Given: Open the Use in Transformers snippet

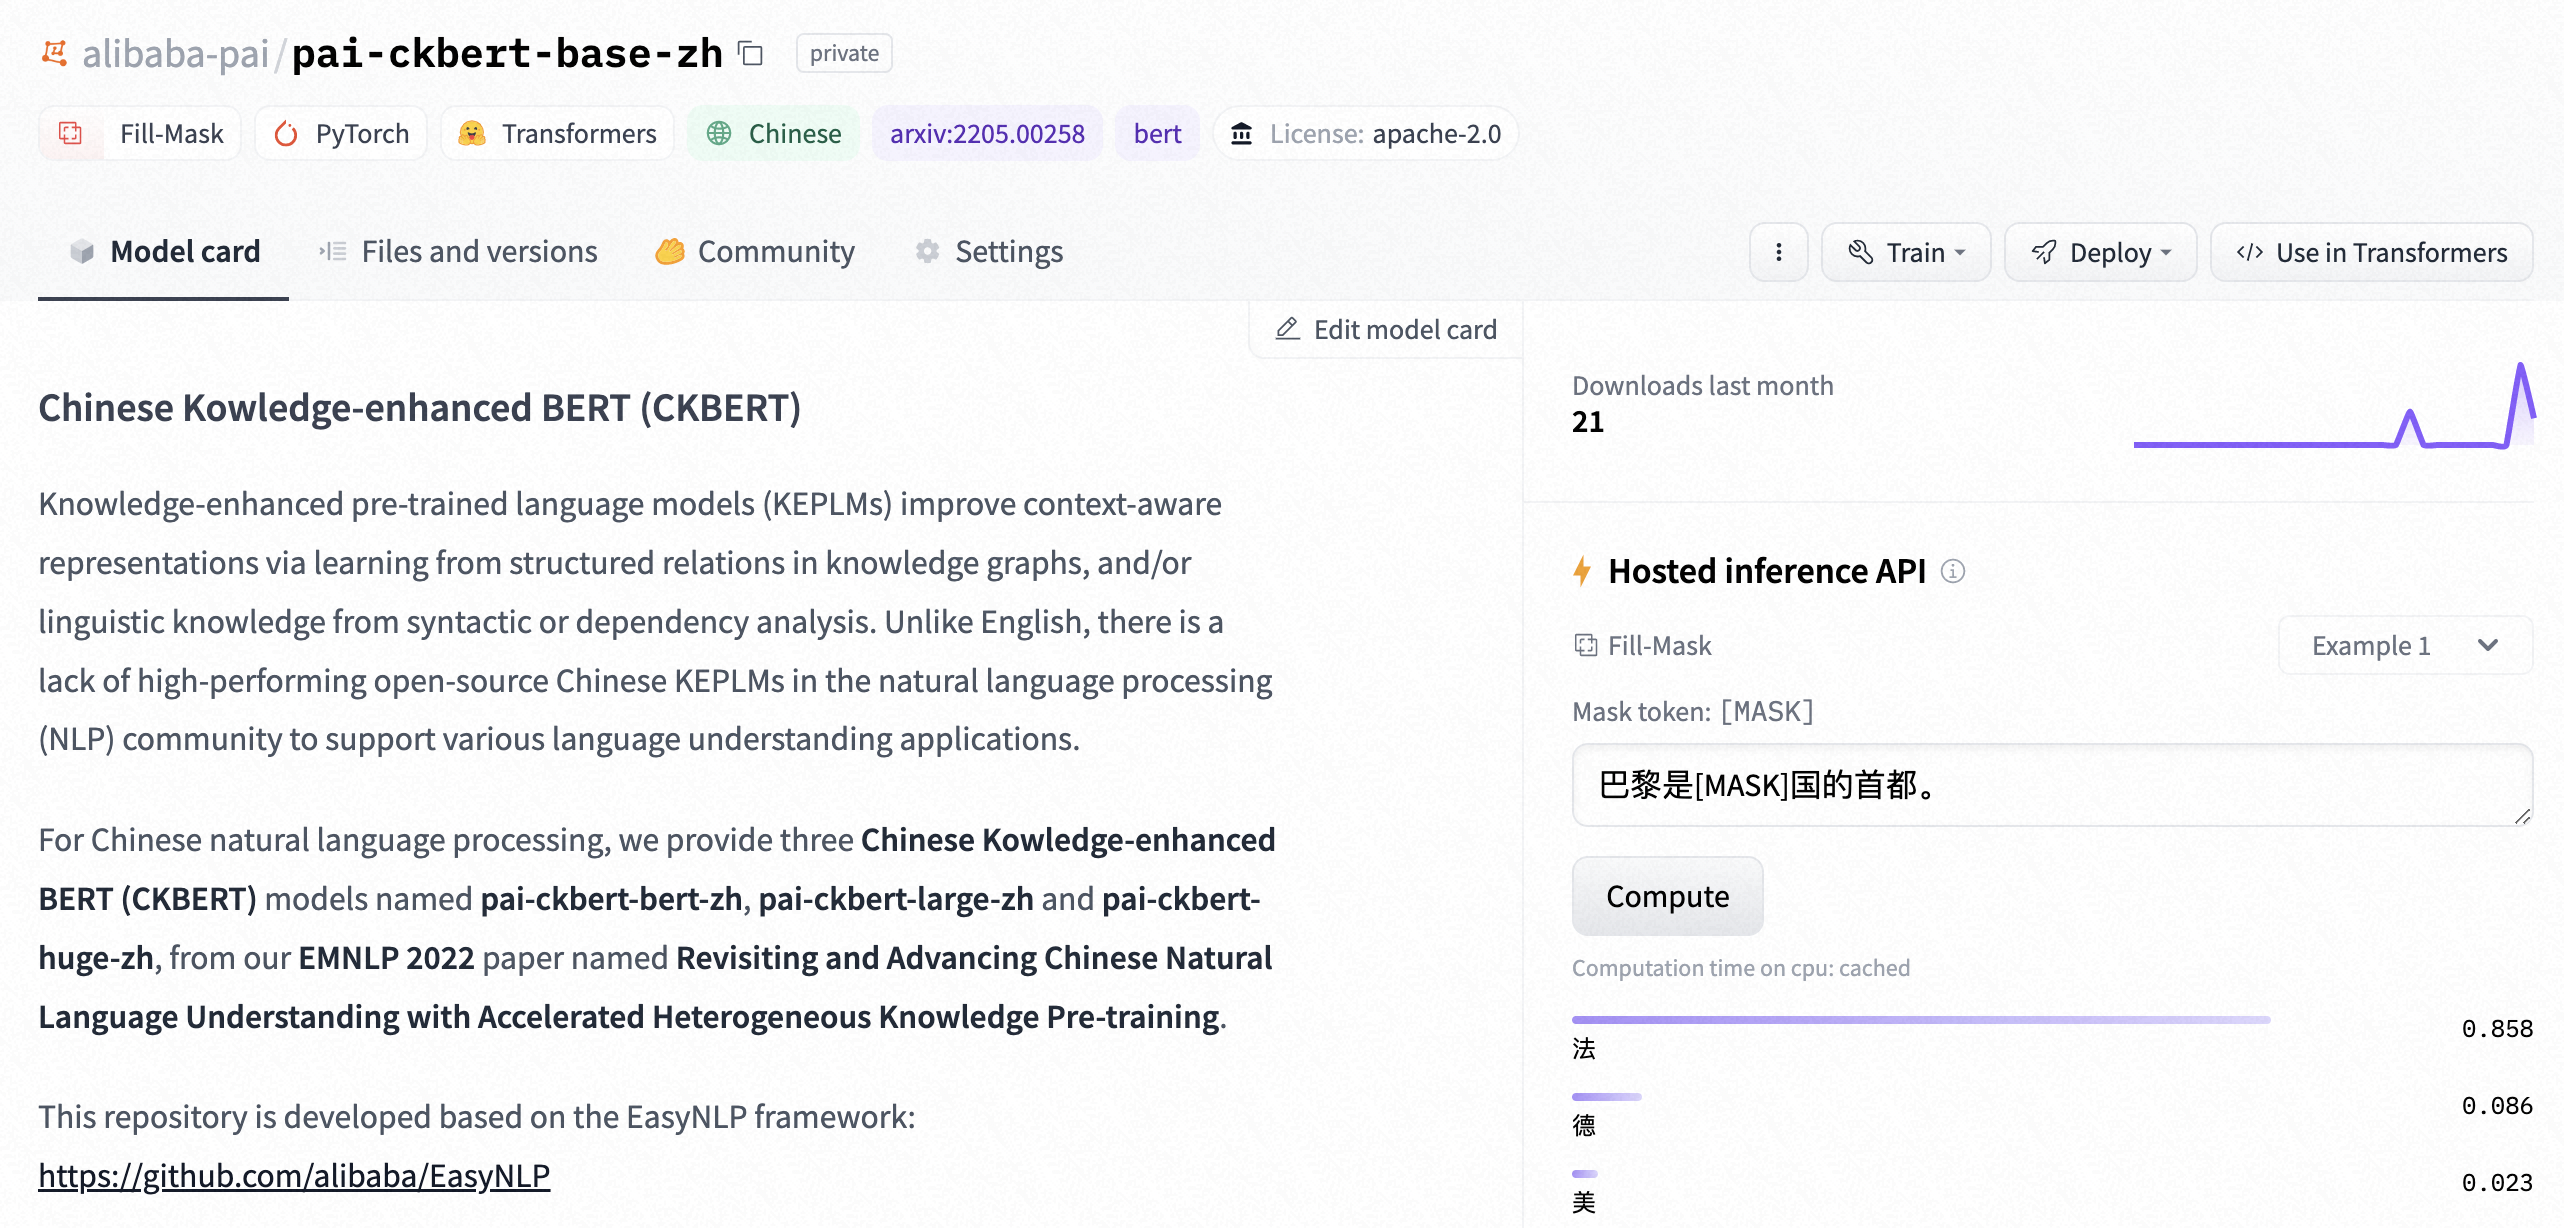Looking at the screenshot, I should 2370,252.
